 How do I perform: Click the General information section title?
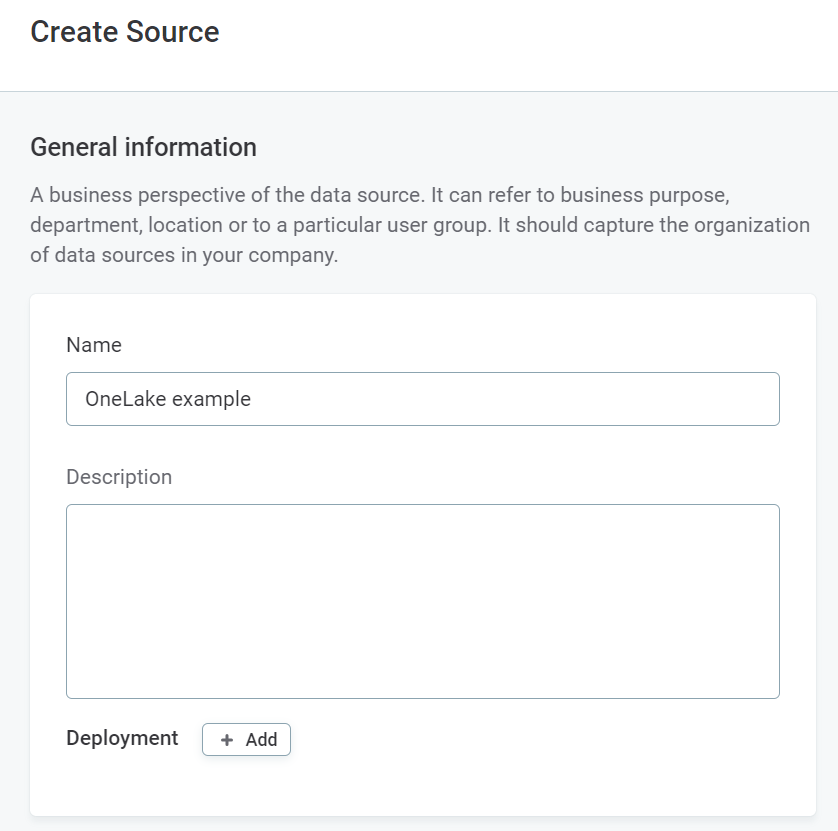click(x=143, y=146)
